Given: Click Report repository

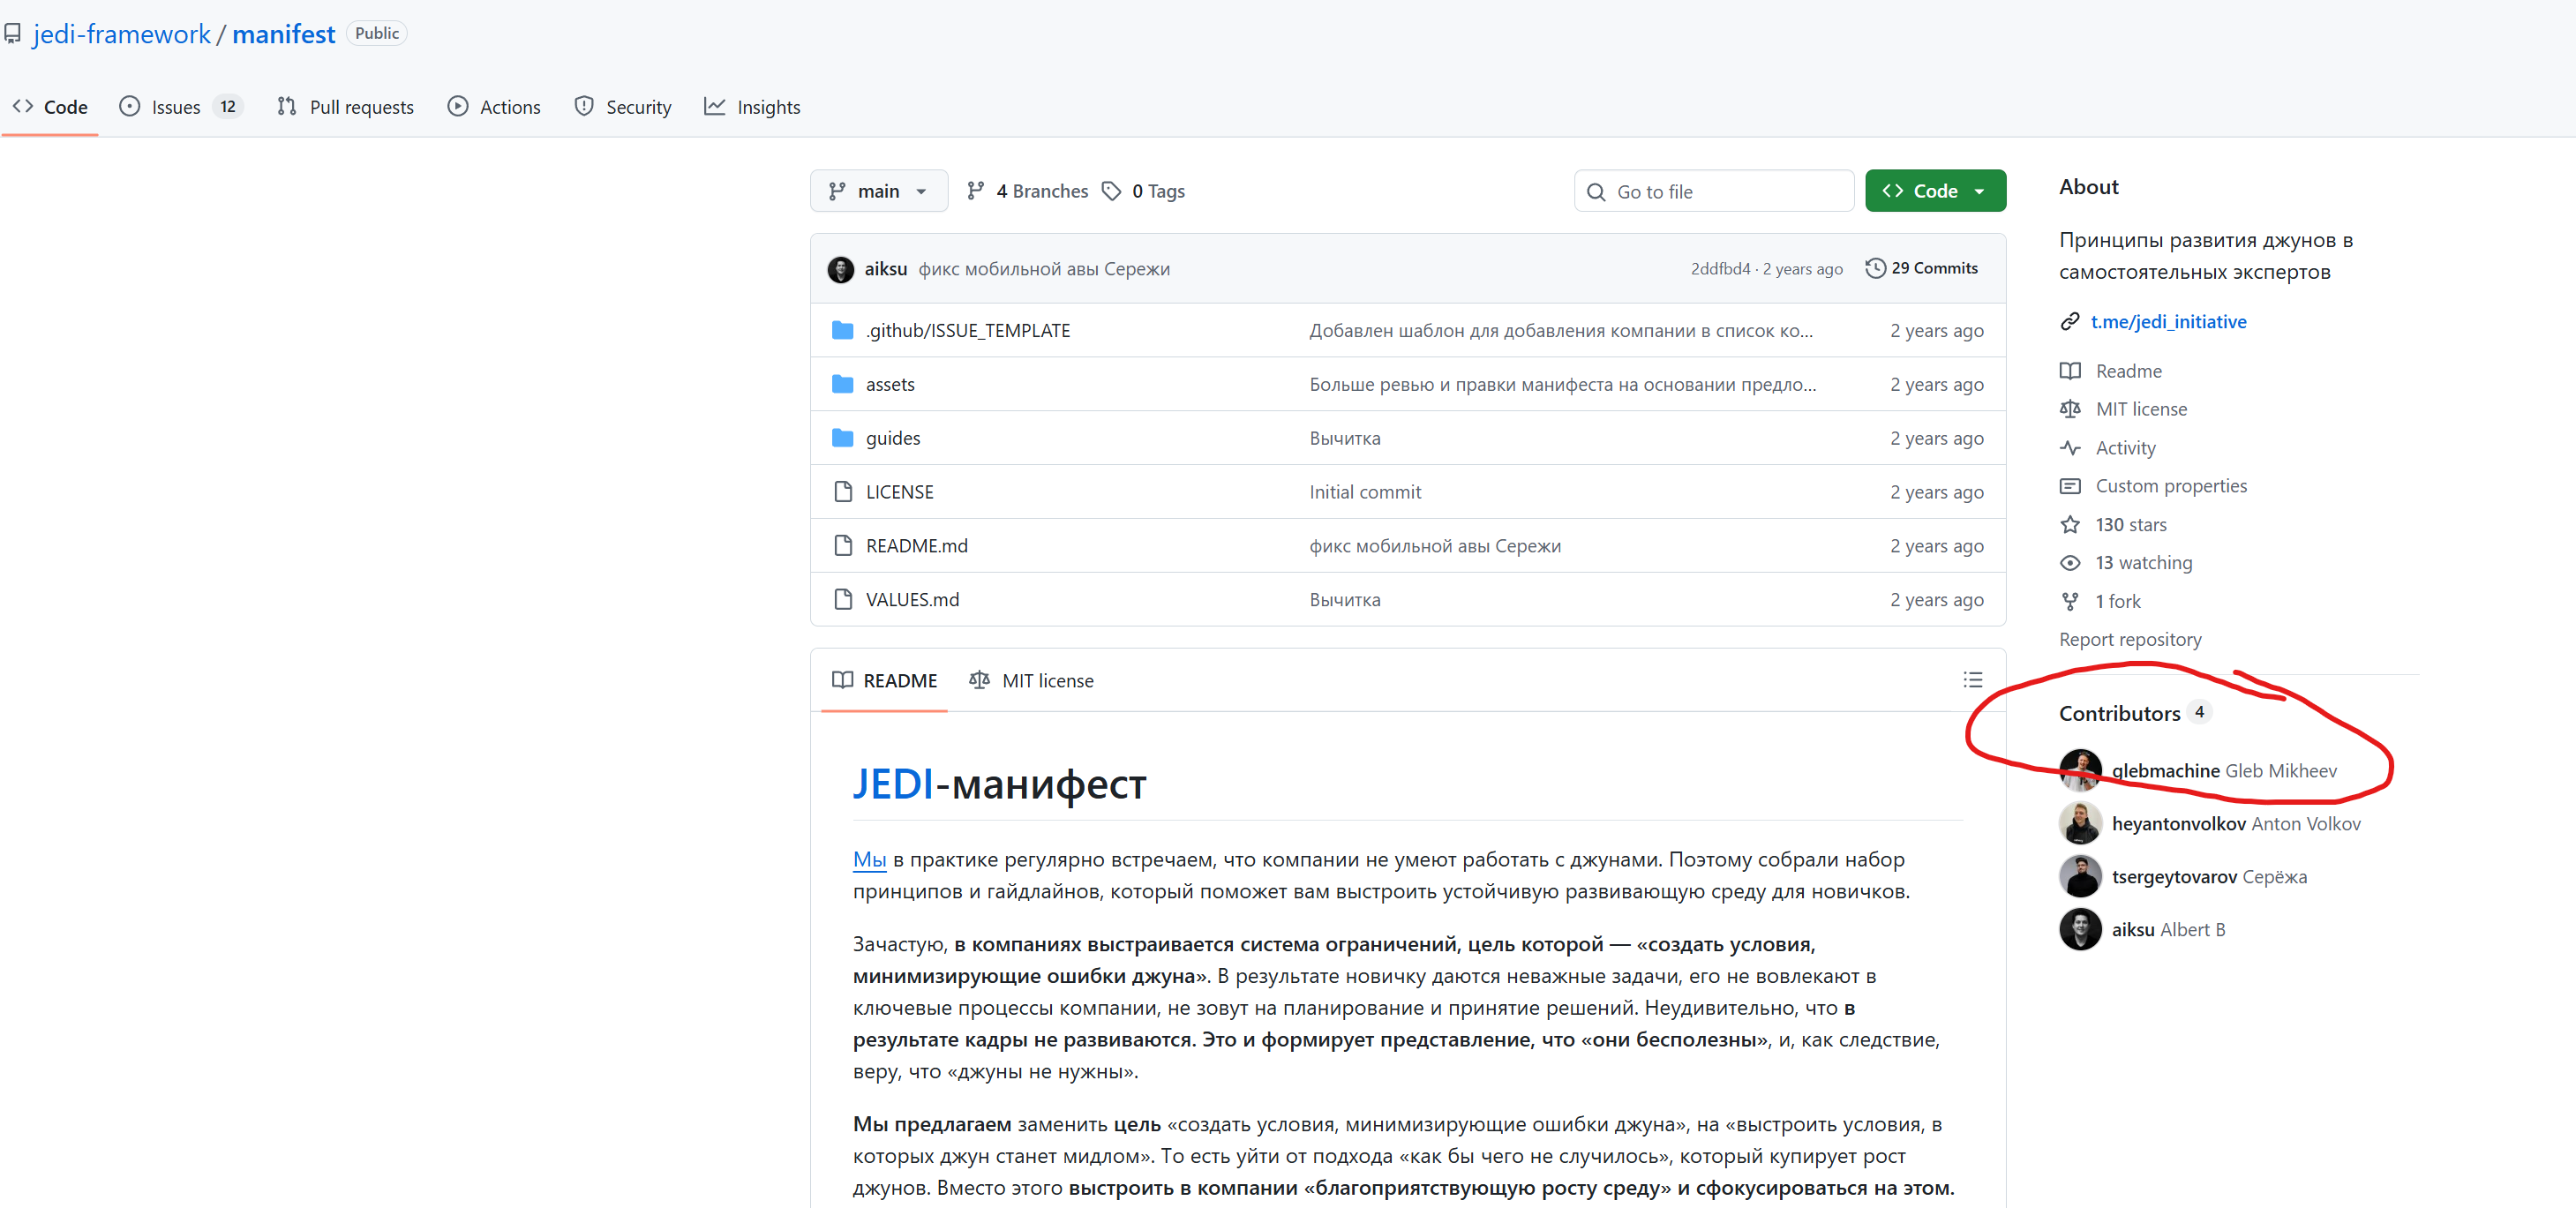Looking at the screenshot, I should coord(2130,640).
